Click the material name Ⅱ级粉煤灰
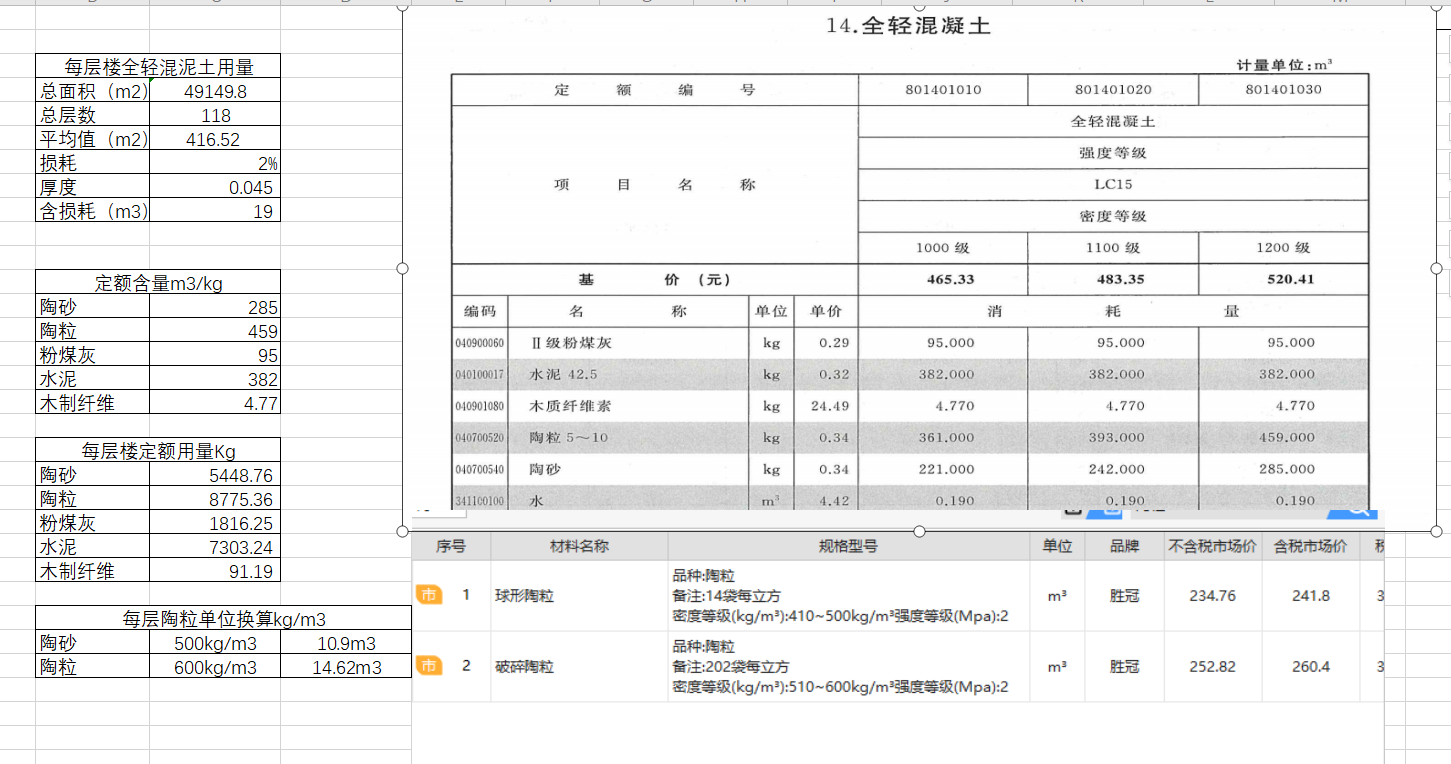This screenshot has width=1451, height=764. pyautogui.click(x=571, y=343)
